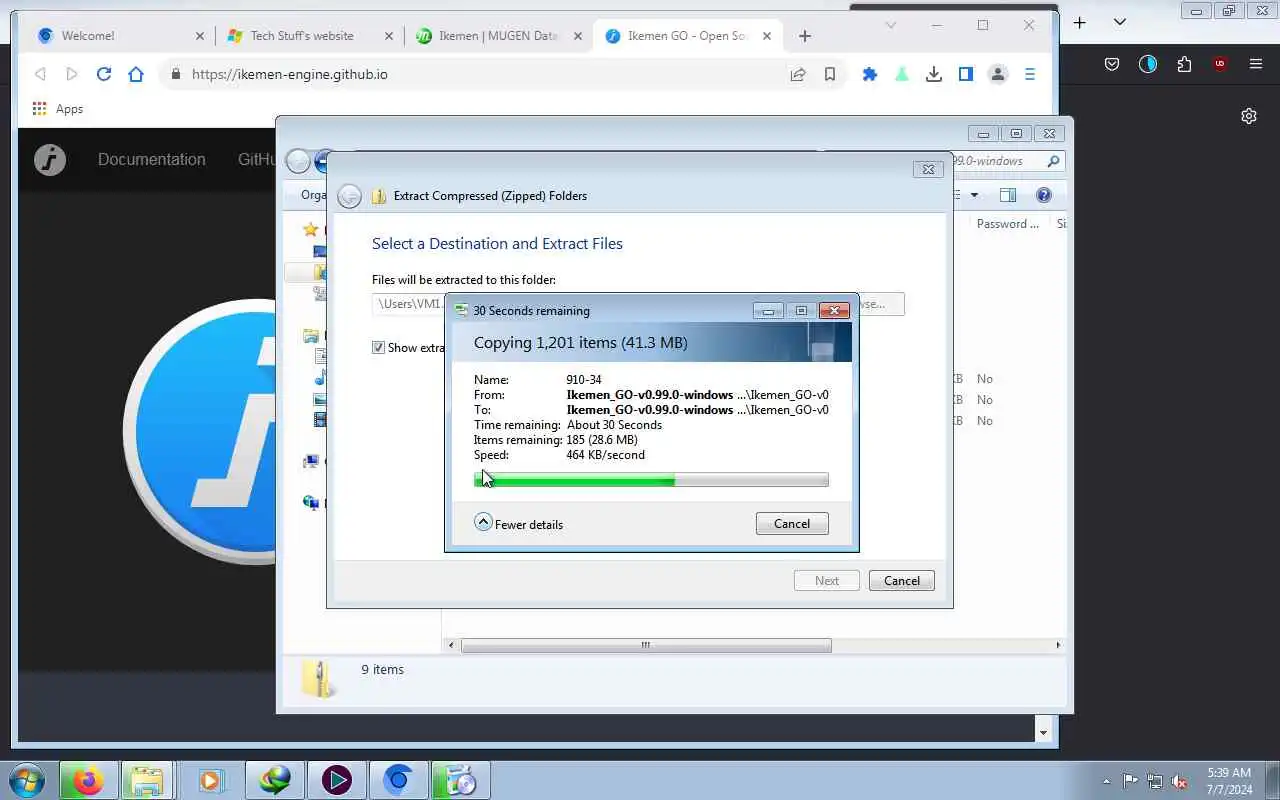The image size is (1280, 800).
Task: Open Windows Start menu
Action: [x=27, y=780]
